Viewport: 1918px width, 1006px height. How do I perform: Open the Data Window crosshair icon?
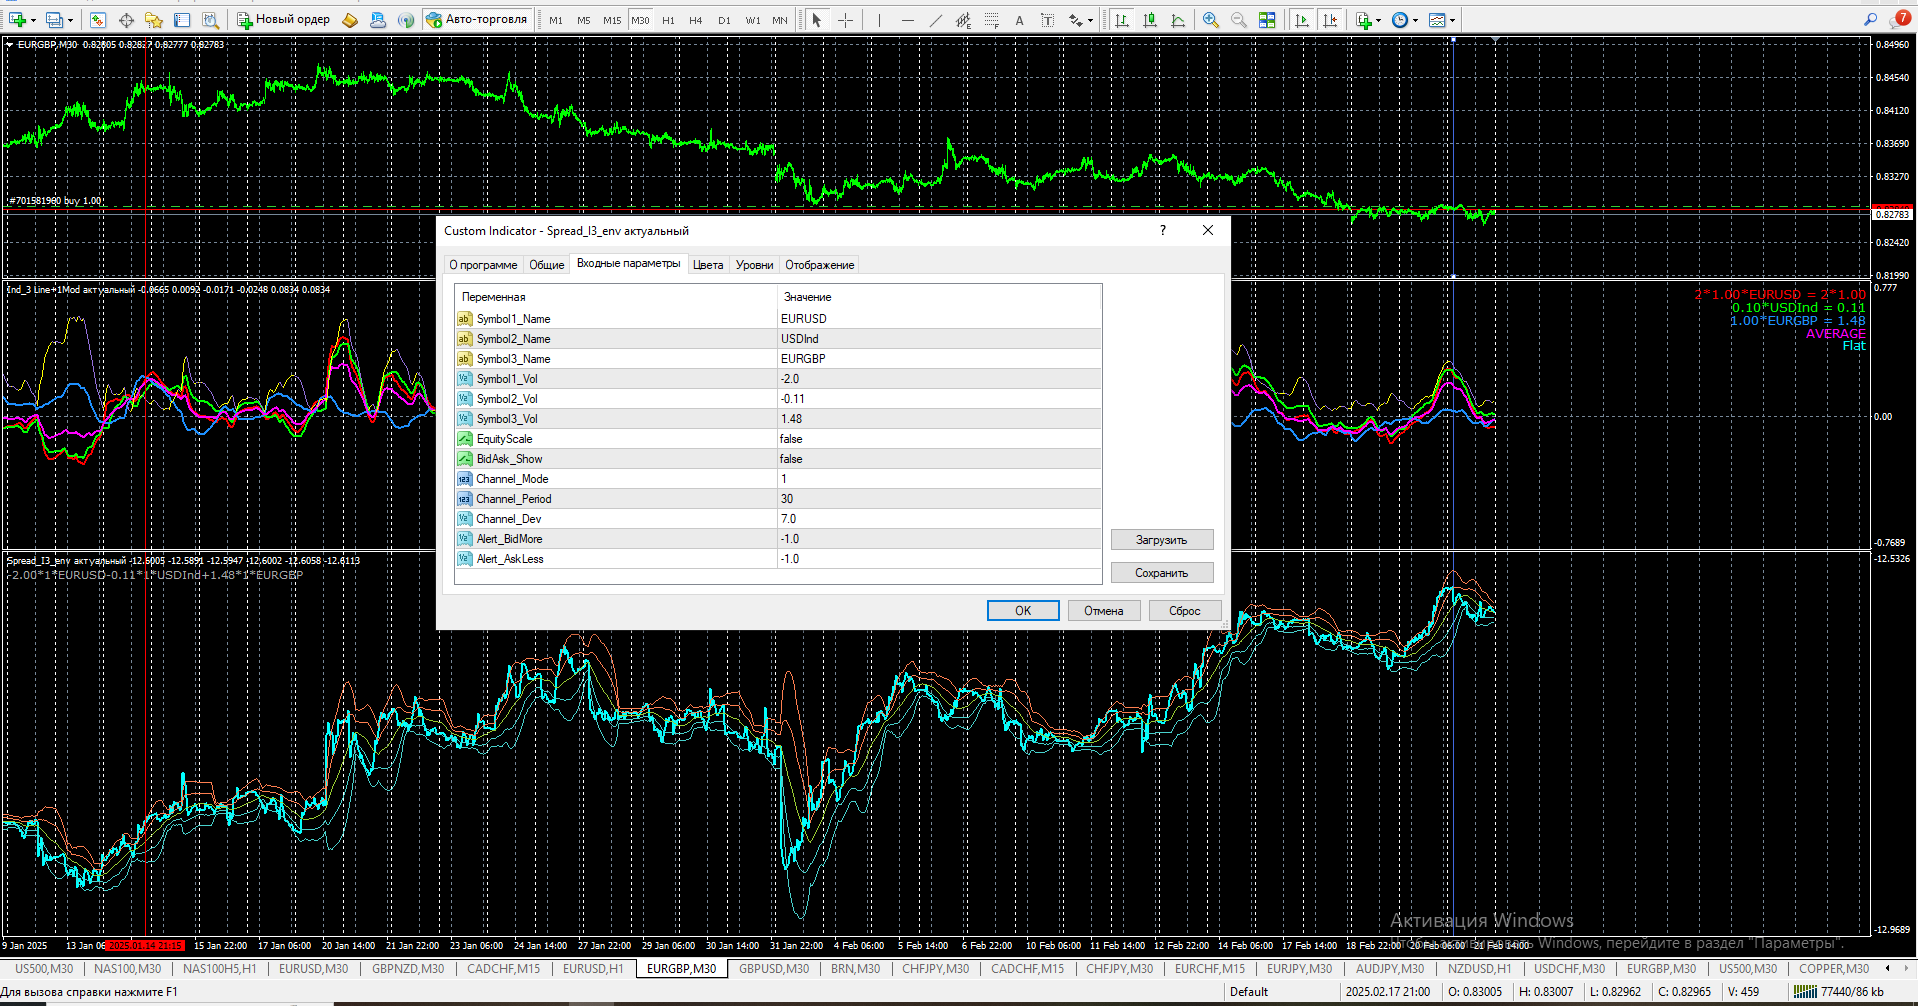(126, 20)
